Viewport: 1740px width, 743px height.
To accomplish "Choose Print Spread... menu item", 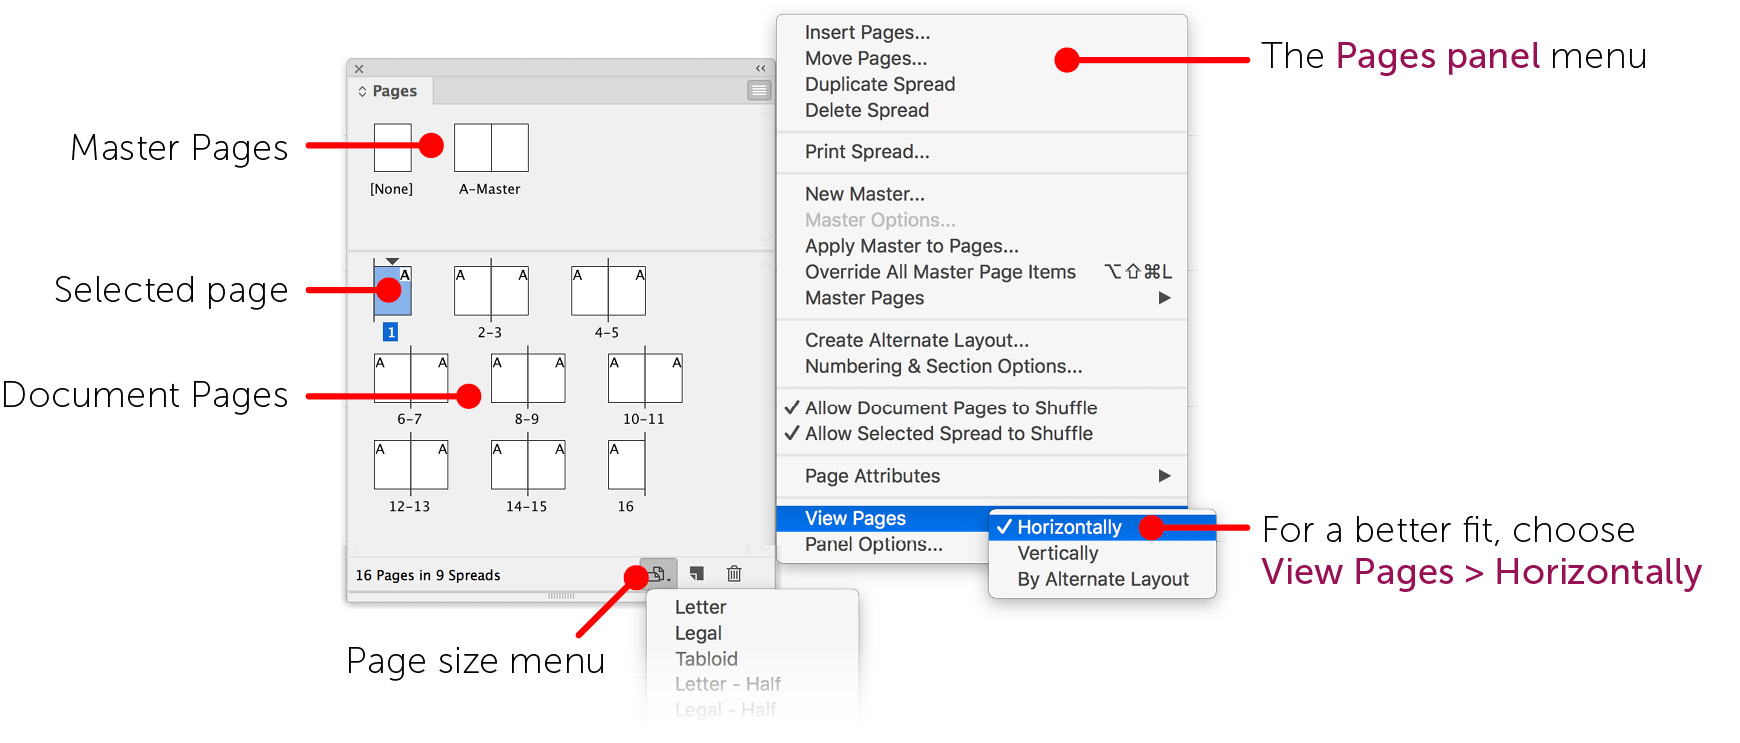I will pyautogui.click(x=981, y=152).
